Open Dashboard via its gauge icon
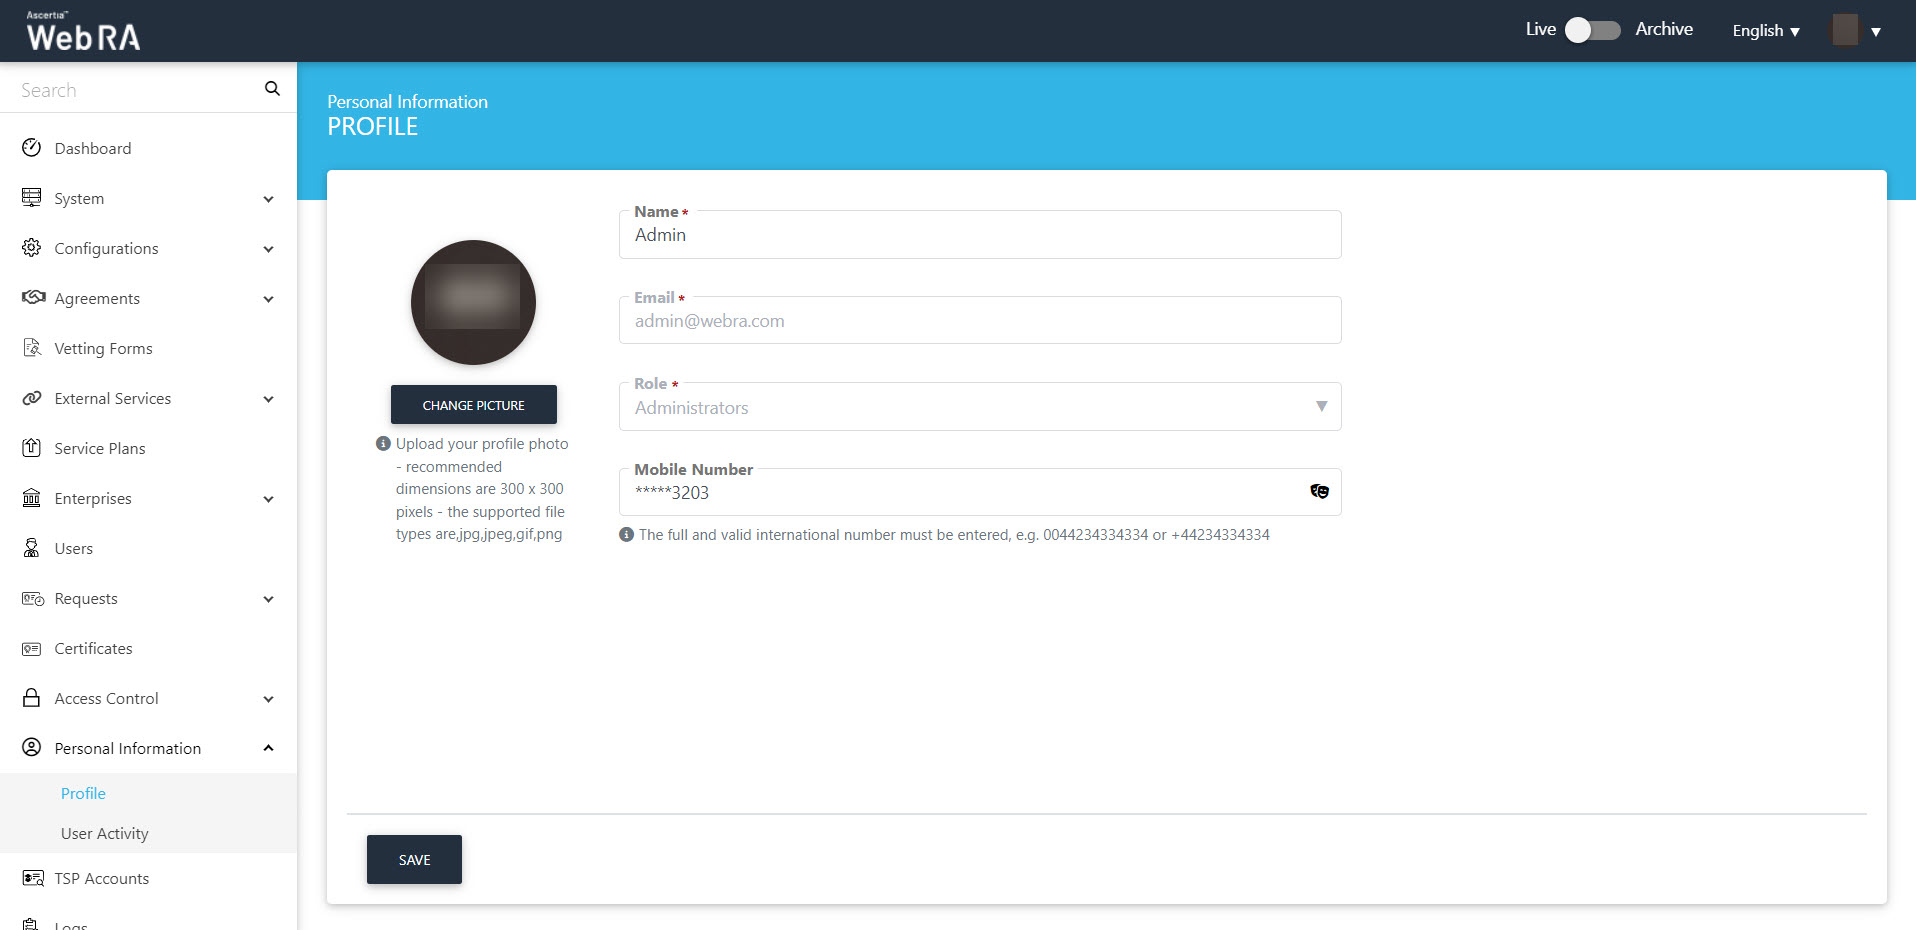This screenshot has height=930, width=1916. click(32, 148)
